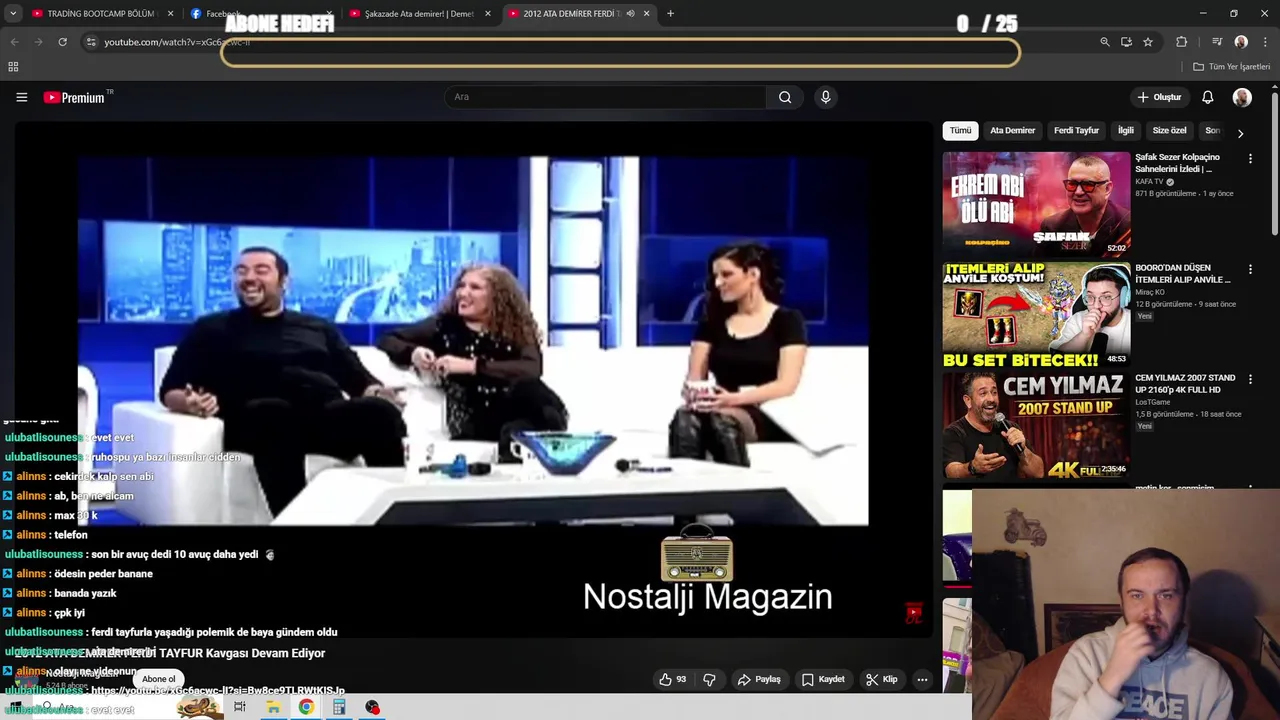Mute the audio-playing 2012 ATA DEMİRER tab
Image resolution: width=1280 pixels, height=720 pixels.
[630, 14]
